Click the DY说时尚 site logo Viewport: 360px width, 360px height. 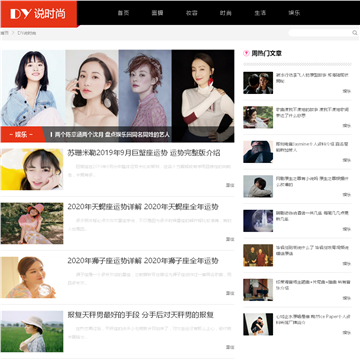pos(38,14)
